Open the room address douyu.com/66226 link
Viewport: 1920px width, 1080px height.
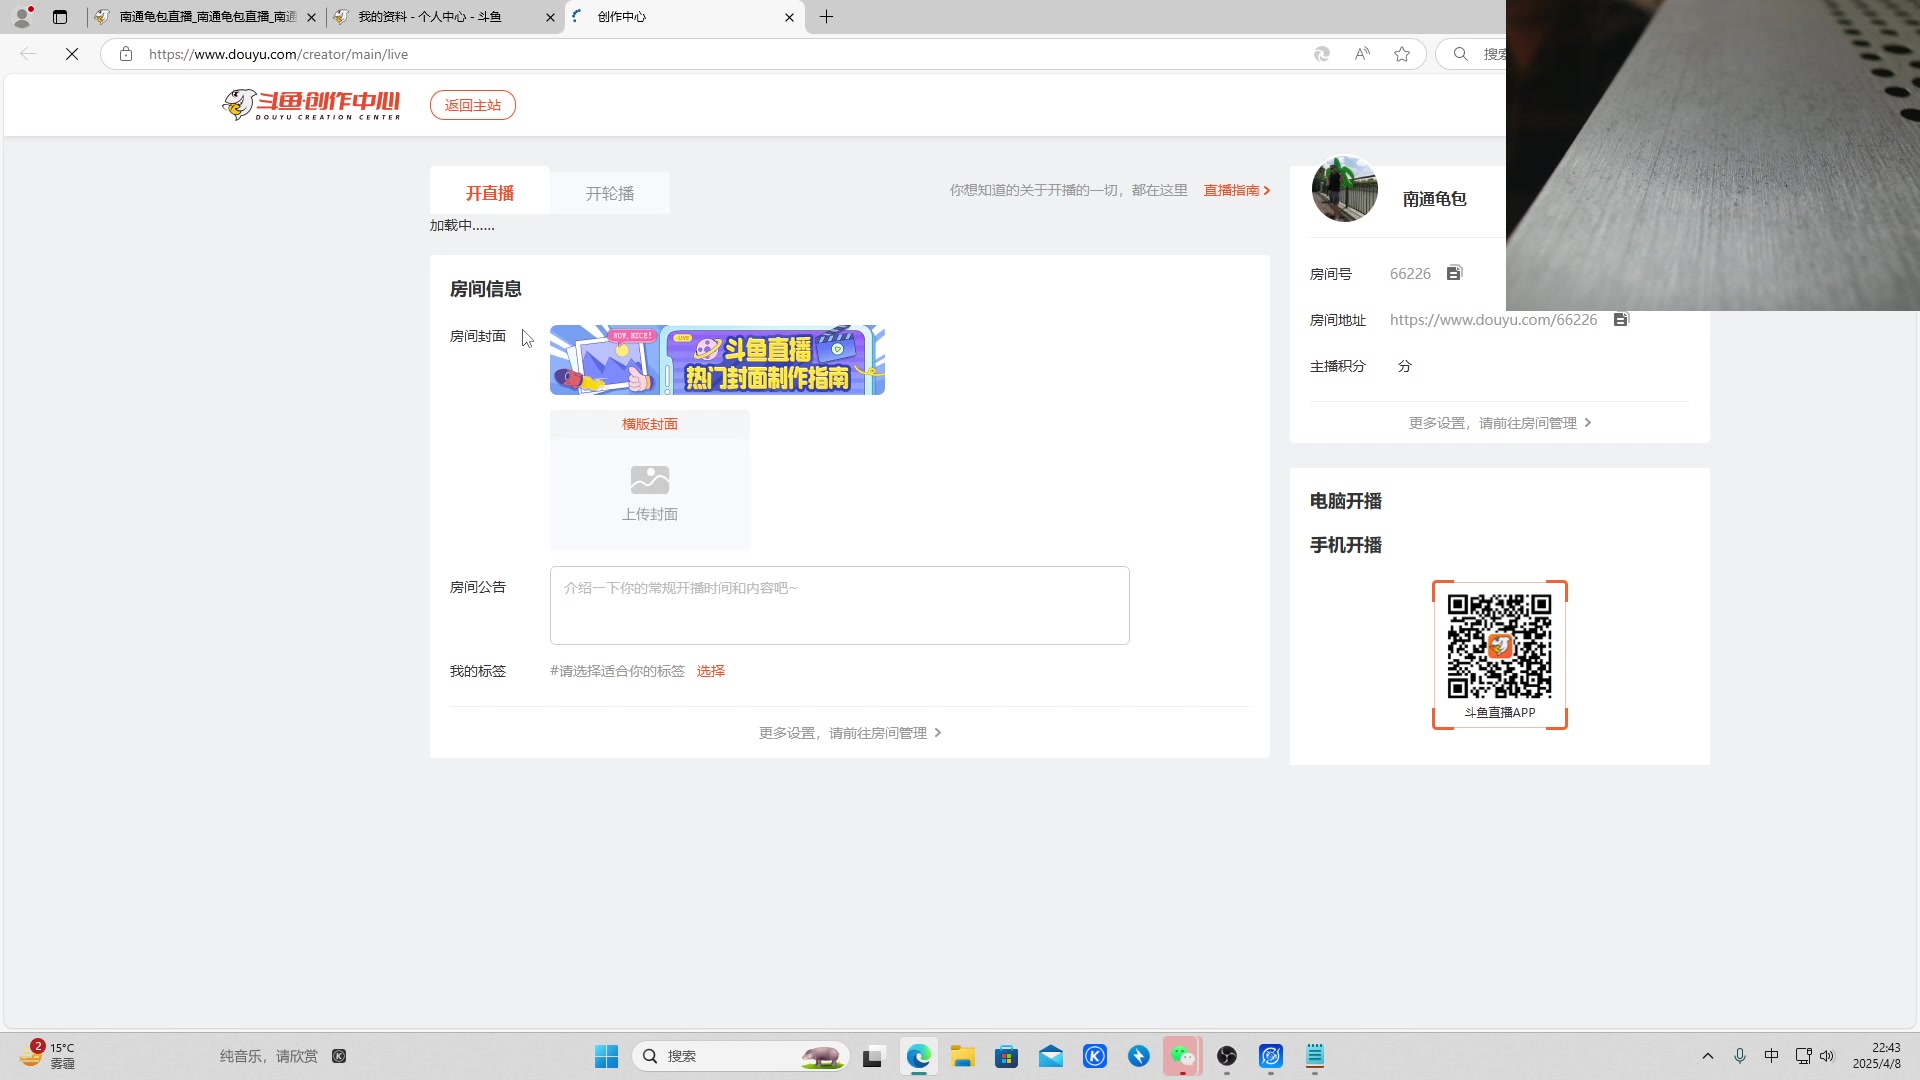tap(1493, 320)
